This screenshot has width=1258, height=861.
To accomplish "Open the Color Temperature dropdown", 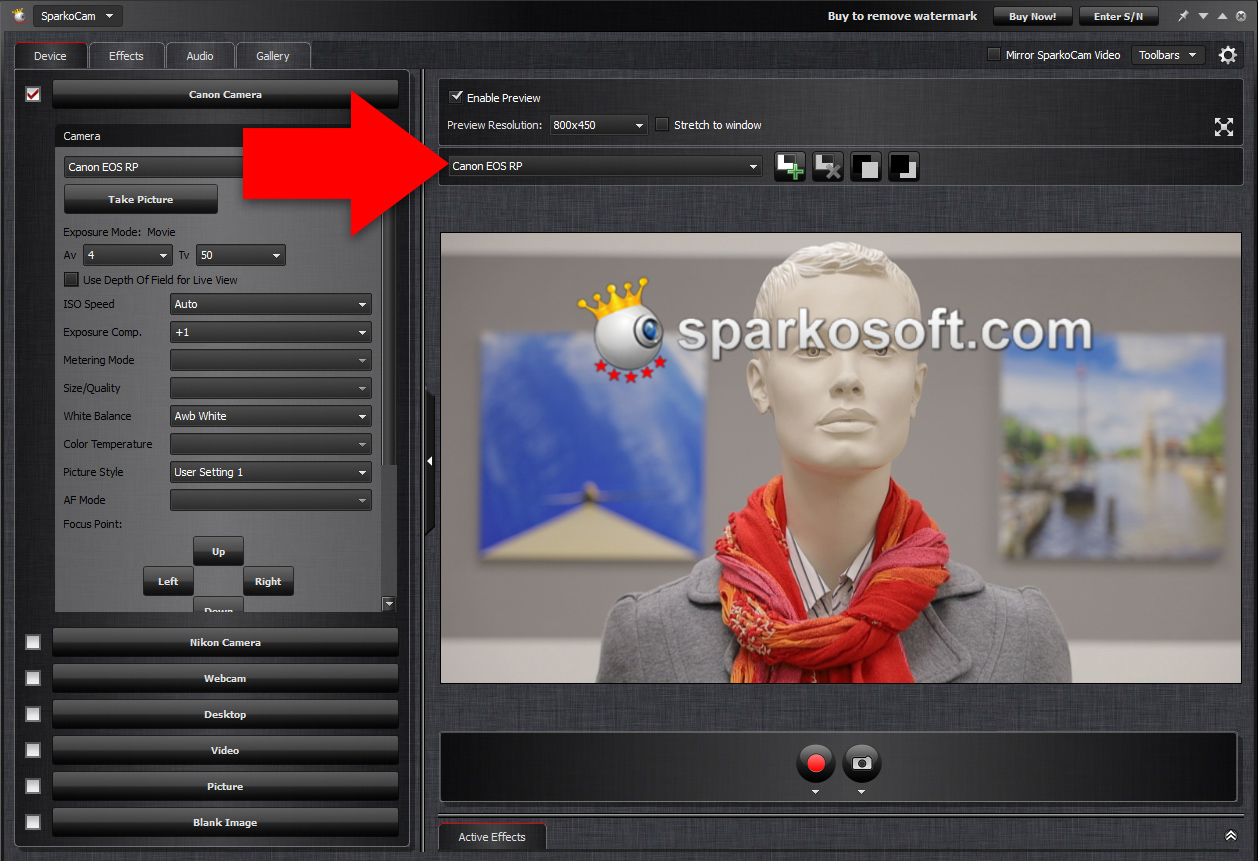I will click(x=271, y=444).
